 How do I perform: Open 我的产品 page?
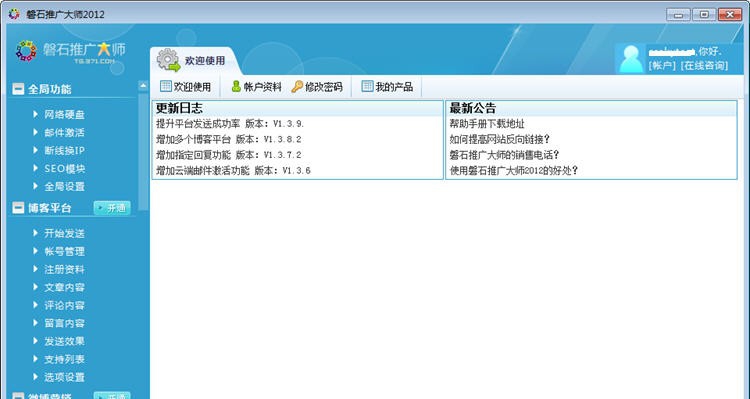point(387,87)
